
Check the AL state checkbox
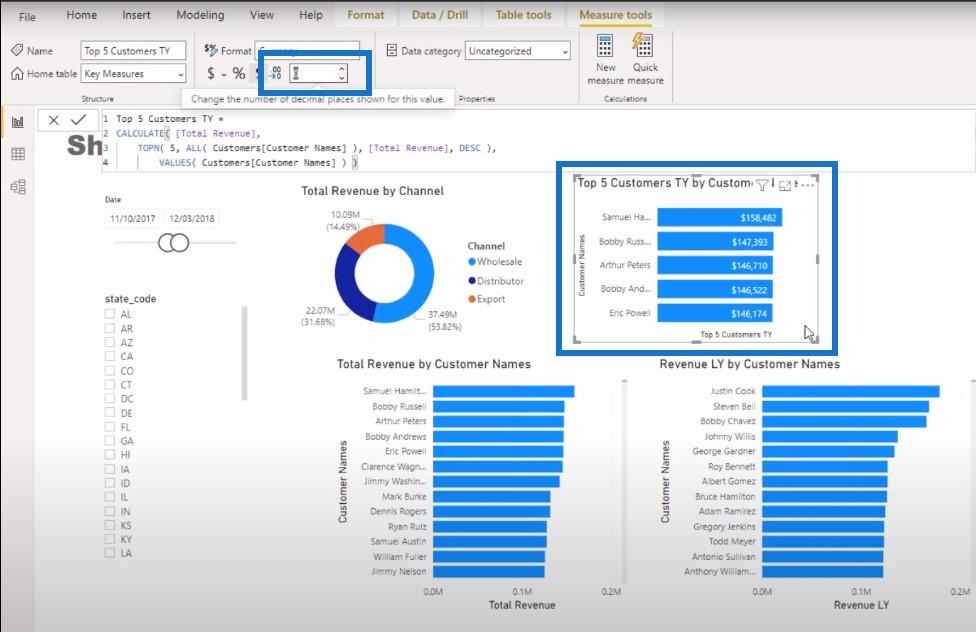[110, 314]
